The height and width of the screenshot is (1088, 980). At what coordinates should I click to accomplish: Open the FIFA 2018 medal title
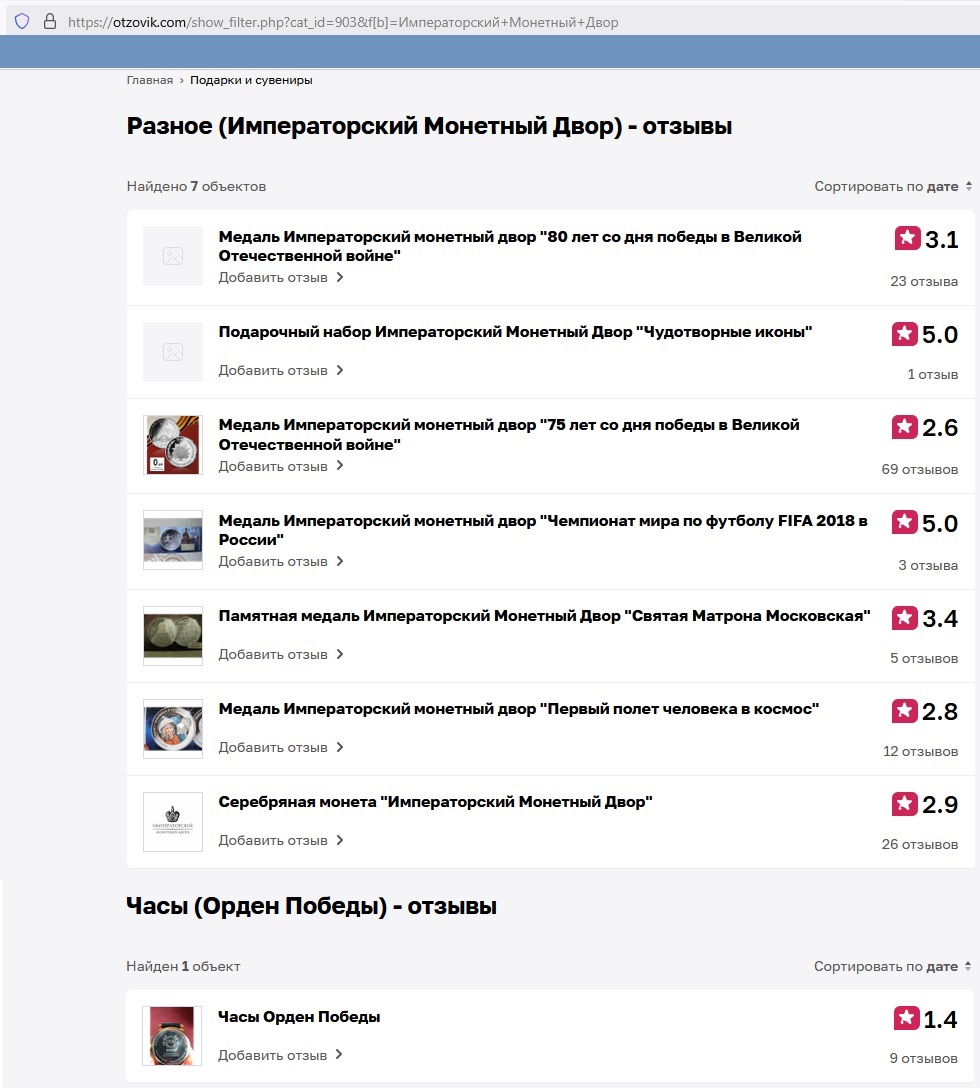pos(543,530)
